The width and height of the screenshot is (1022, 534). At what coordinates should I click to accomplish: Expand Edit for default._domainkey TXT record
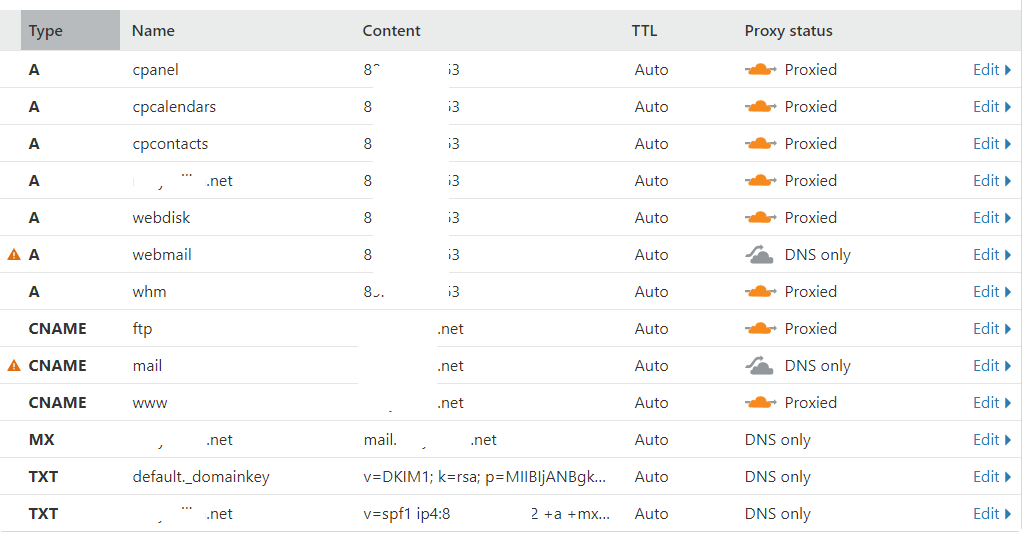(991, 477)
